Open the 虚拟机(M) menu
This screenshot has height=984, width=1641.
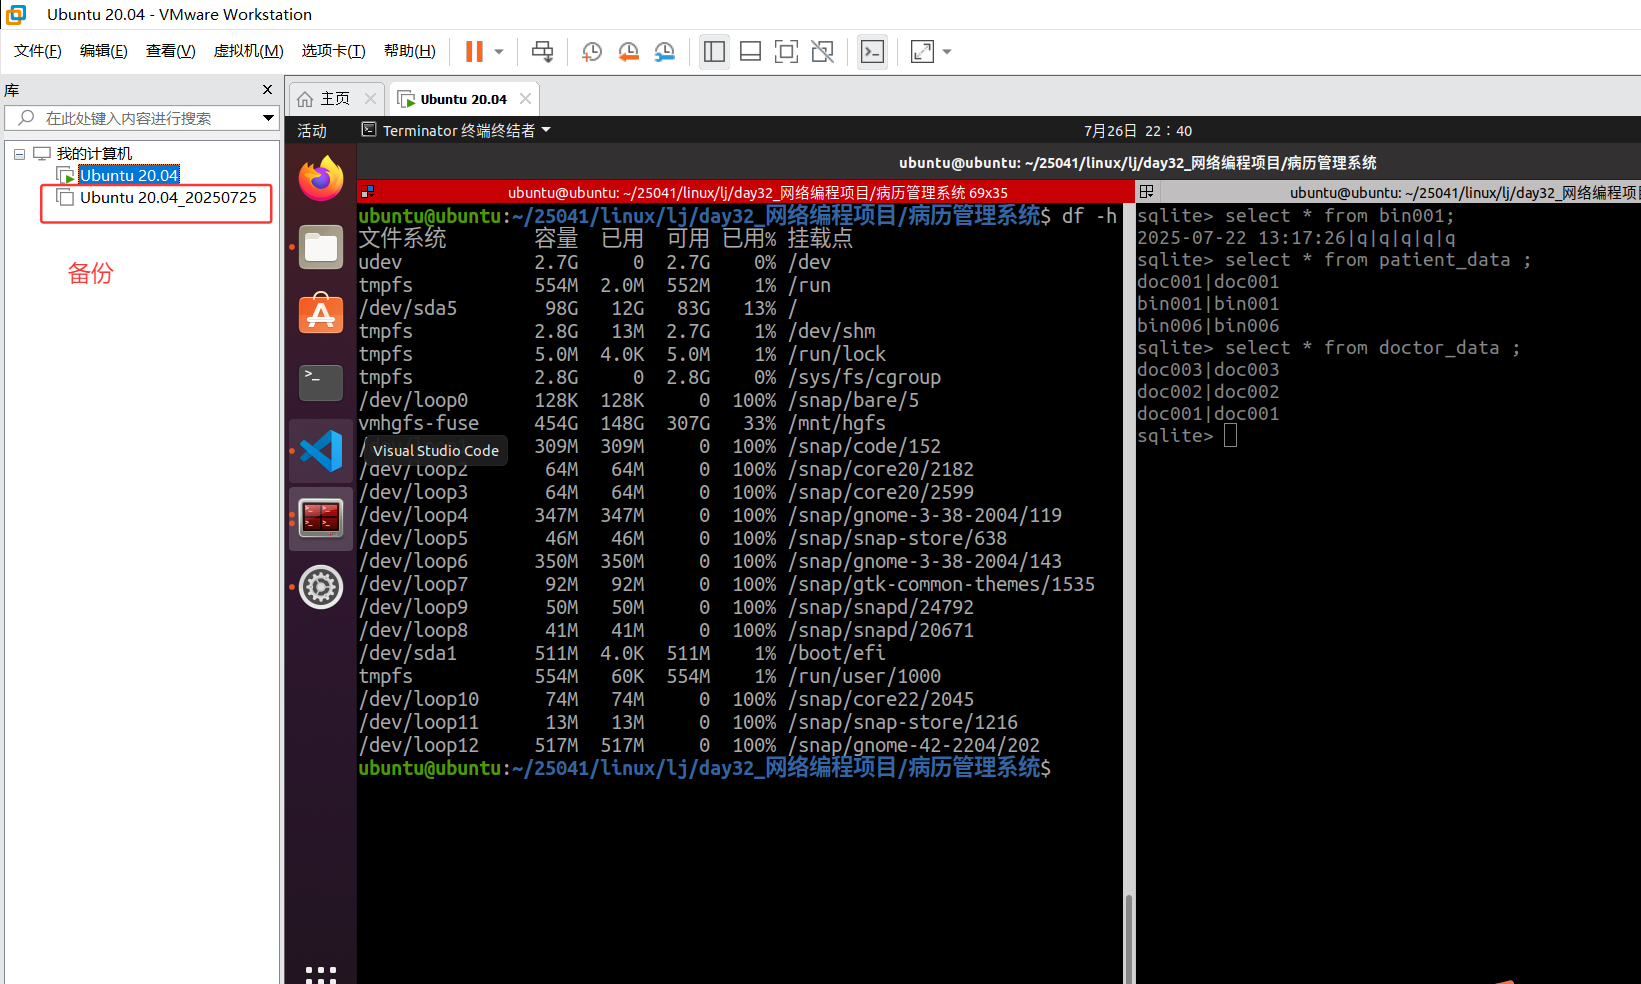tap(249, 51)
